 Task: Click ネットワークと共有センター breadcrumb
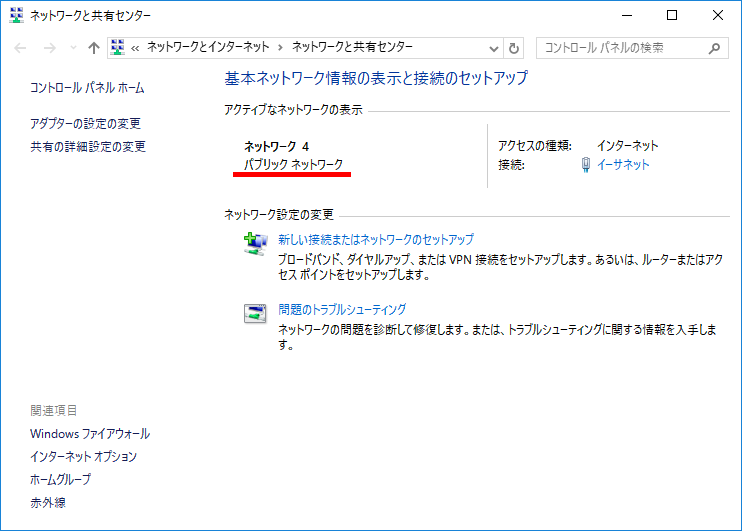click(x=352, y=47)
